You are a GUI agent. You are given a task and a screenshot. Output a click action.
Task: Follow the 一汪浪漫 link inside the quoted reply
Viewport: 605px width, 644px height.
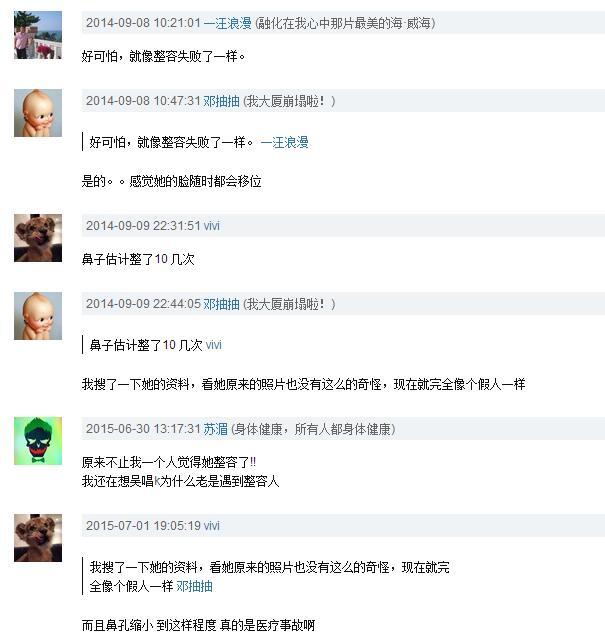pos(284,143)
